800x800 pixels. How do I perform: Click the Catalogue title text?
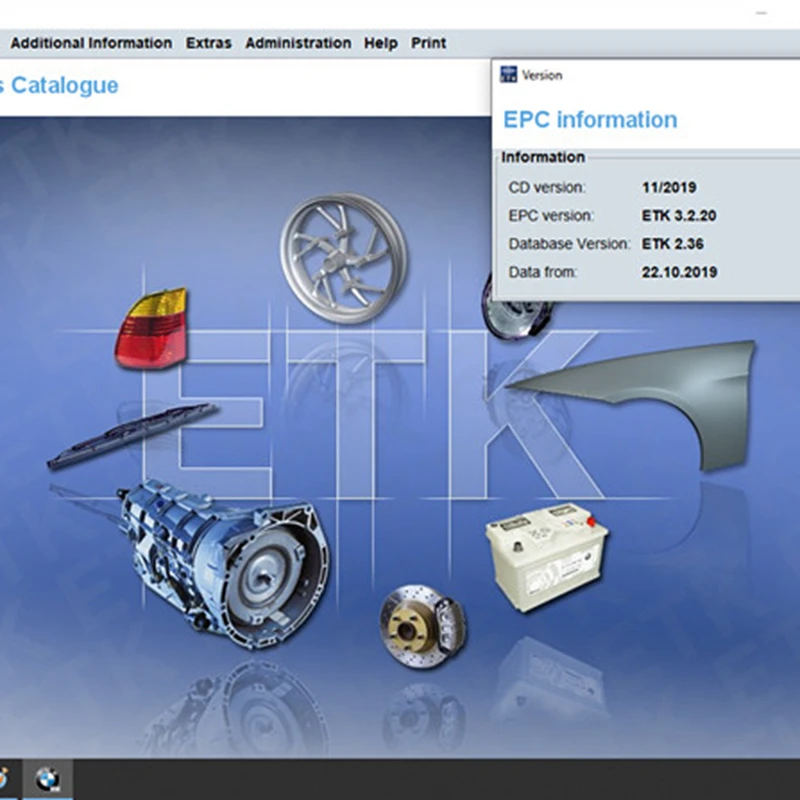65,85
